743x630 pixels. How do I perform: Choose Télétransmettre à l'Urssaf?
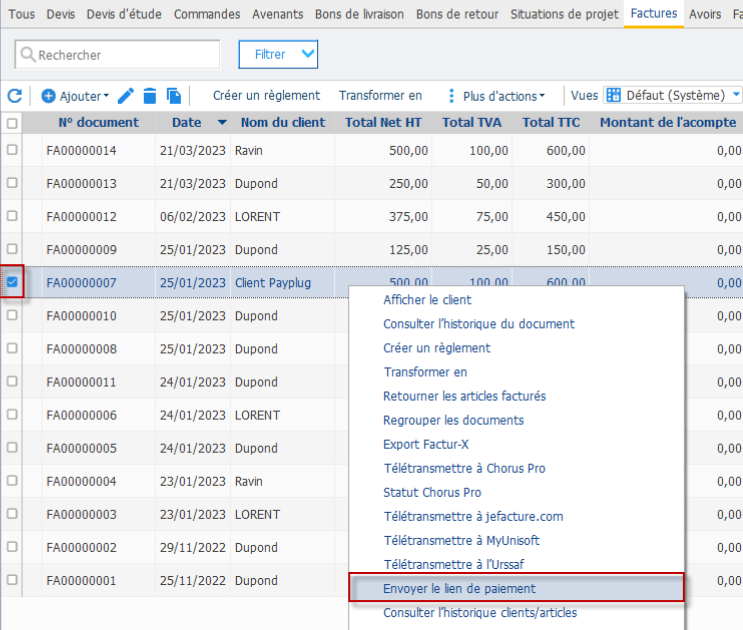[x=454, y=565]
